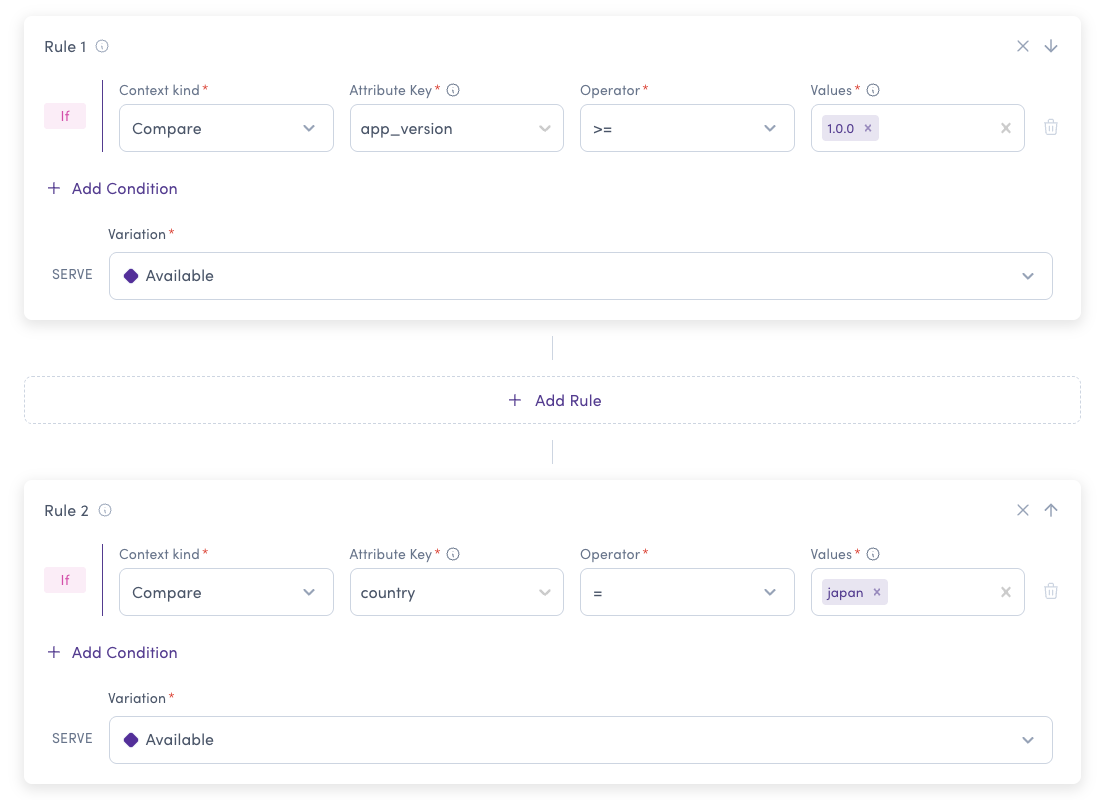Delete Rule 1's condition via the trash icon

tap(1051, 127)
